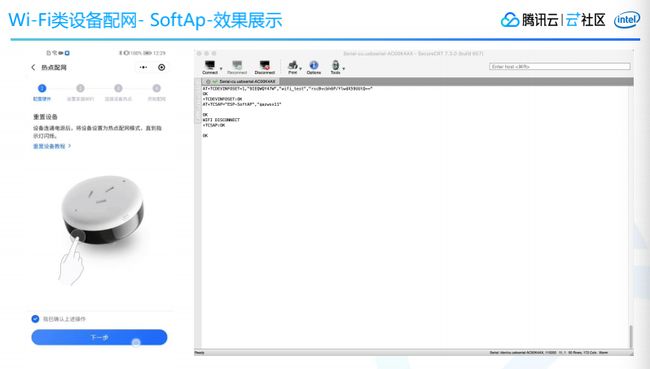The width and height of the screenshot is (650, 369).
Task: Click the mini program close target icon
Action: pos(162,67)
